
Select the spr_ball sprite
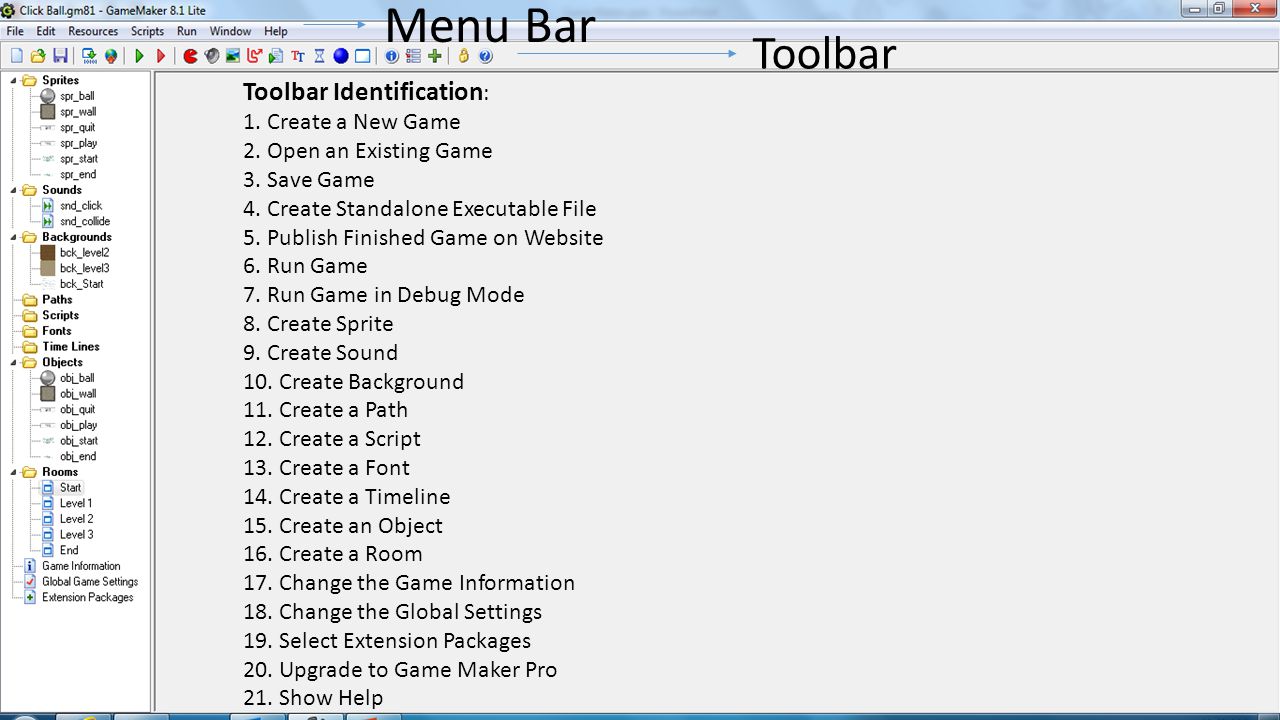[77, 96]
